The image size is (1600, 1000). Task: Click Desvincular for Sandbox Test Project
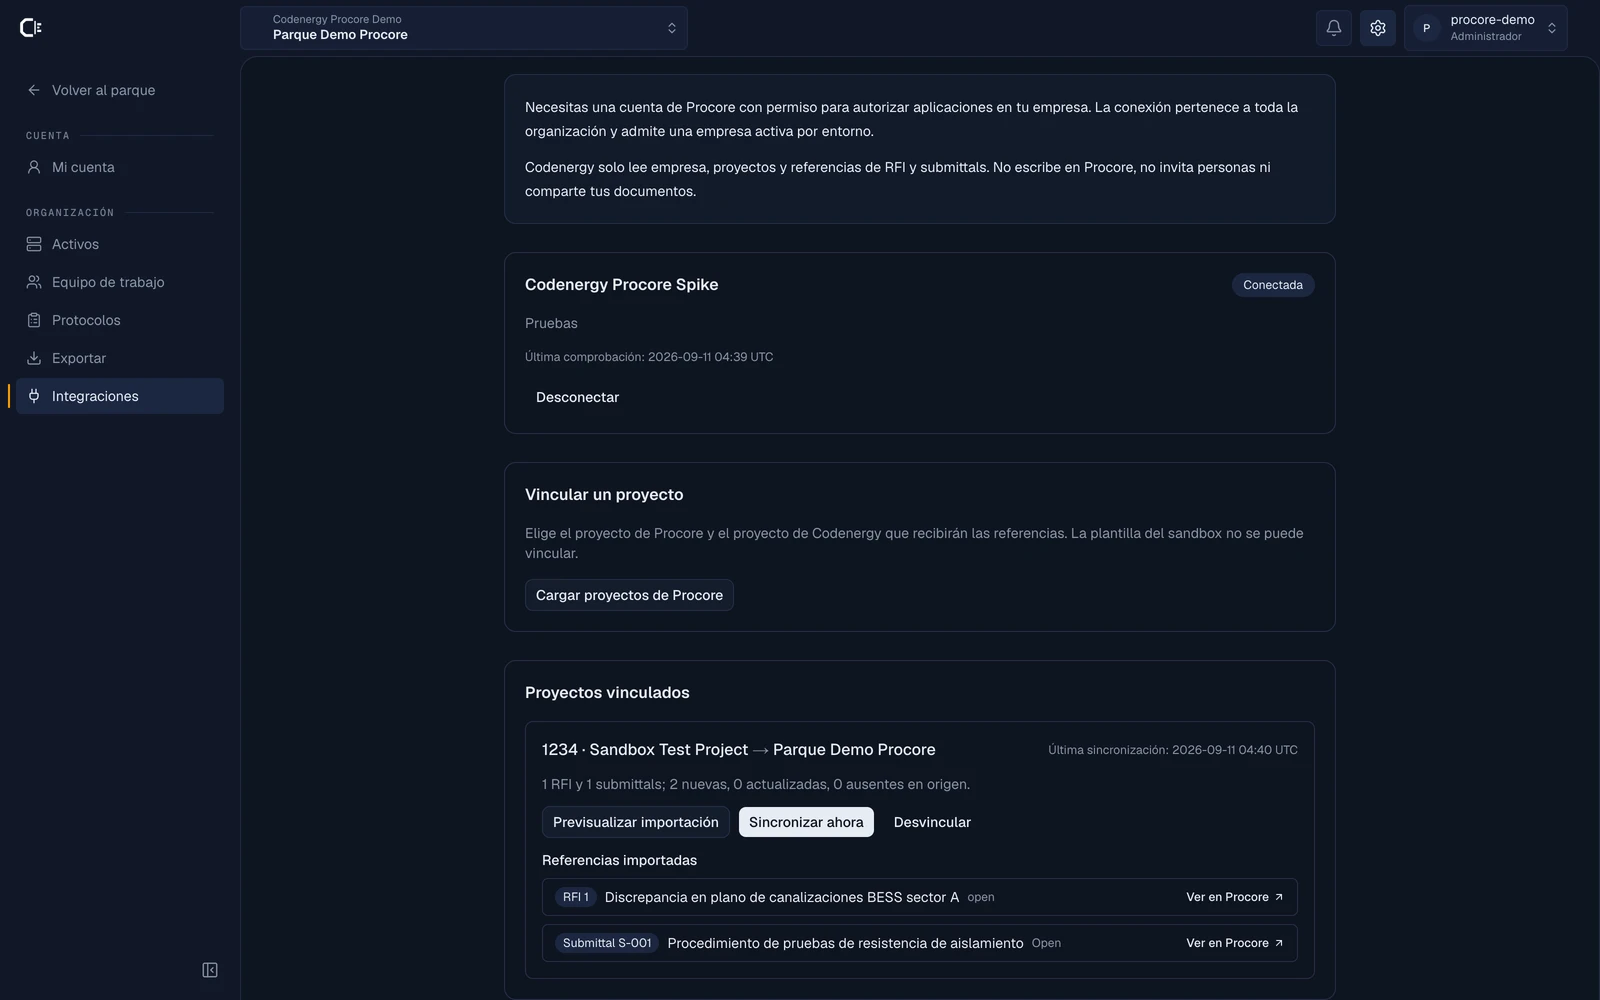pos(932,822)
